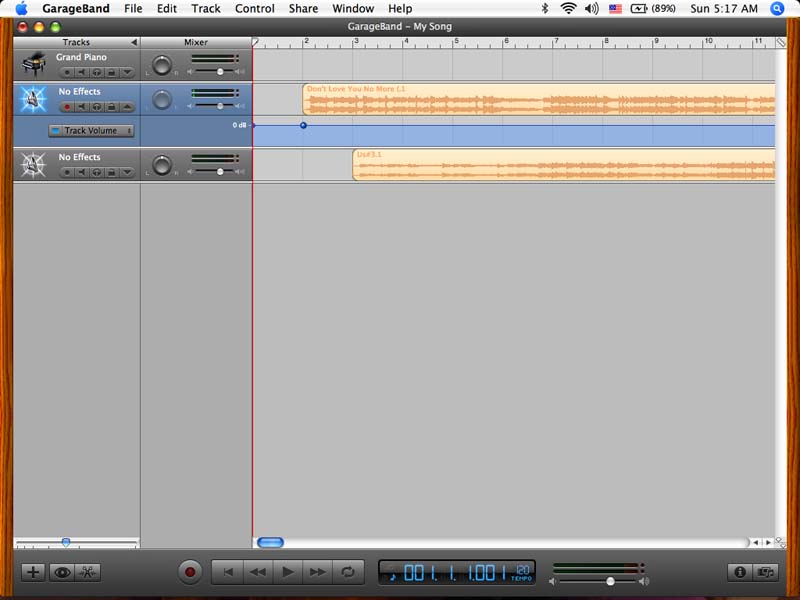
Task: Toggle record enable on the selected No Effects track
Action: pos(66,107)
